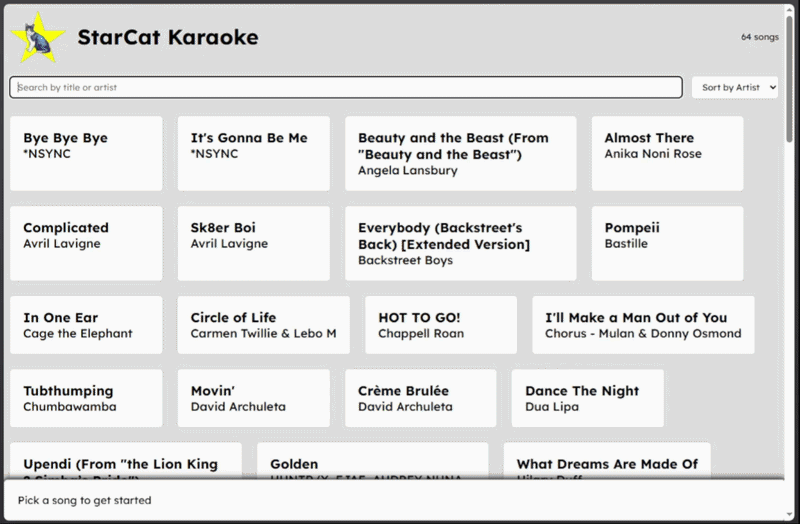The image size is (800, 524).
Task: Select I'll Make a Man Out of You
Action: coord(643,325)
